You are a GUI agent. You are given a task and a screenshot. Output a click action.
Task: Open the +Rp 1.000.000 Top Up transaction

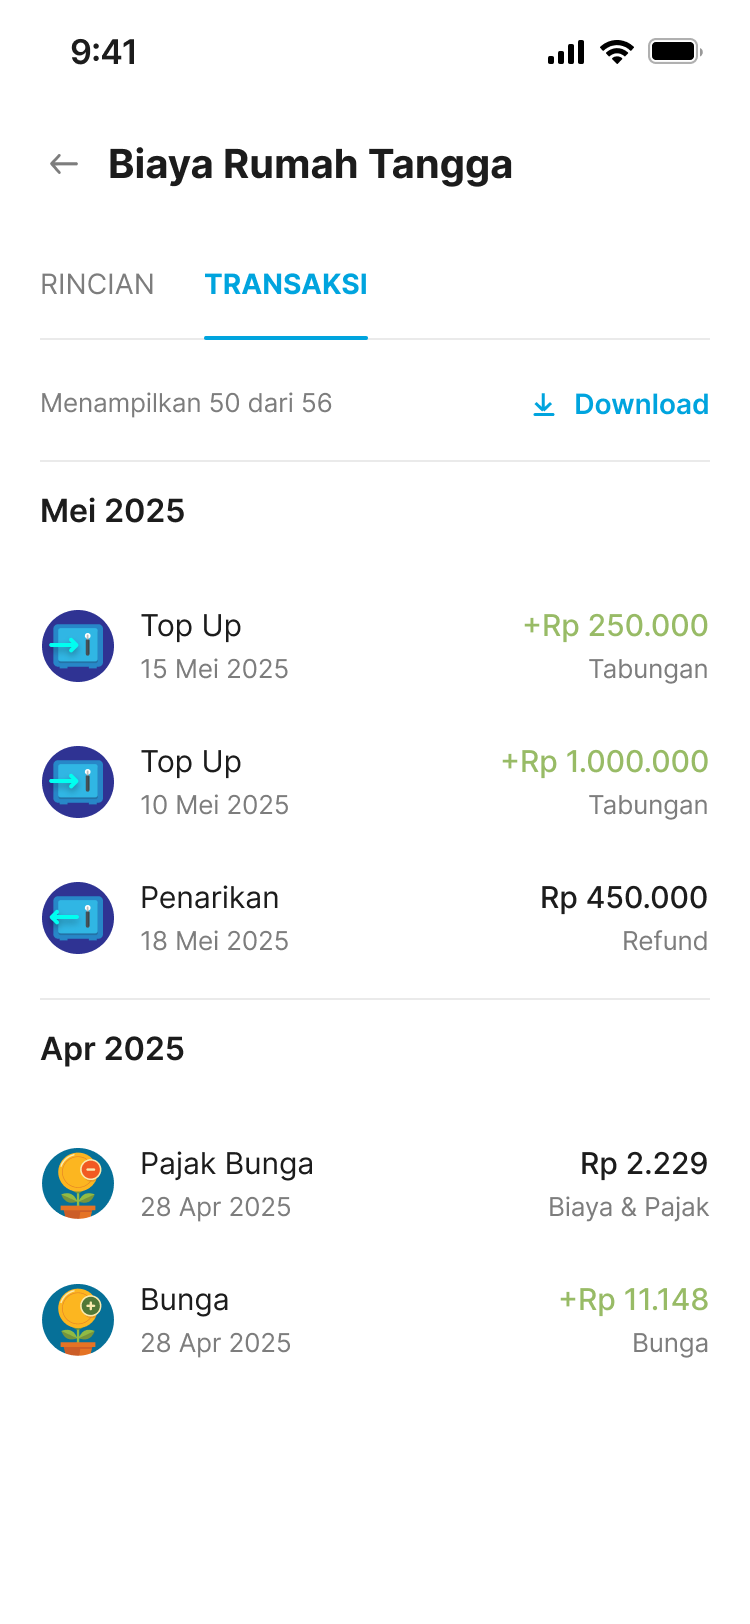click(400, 782)
